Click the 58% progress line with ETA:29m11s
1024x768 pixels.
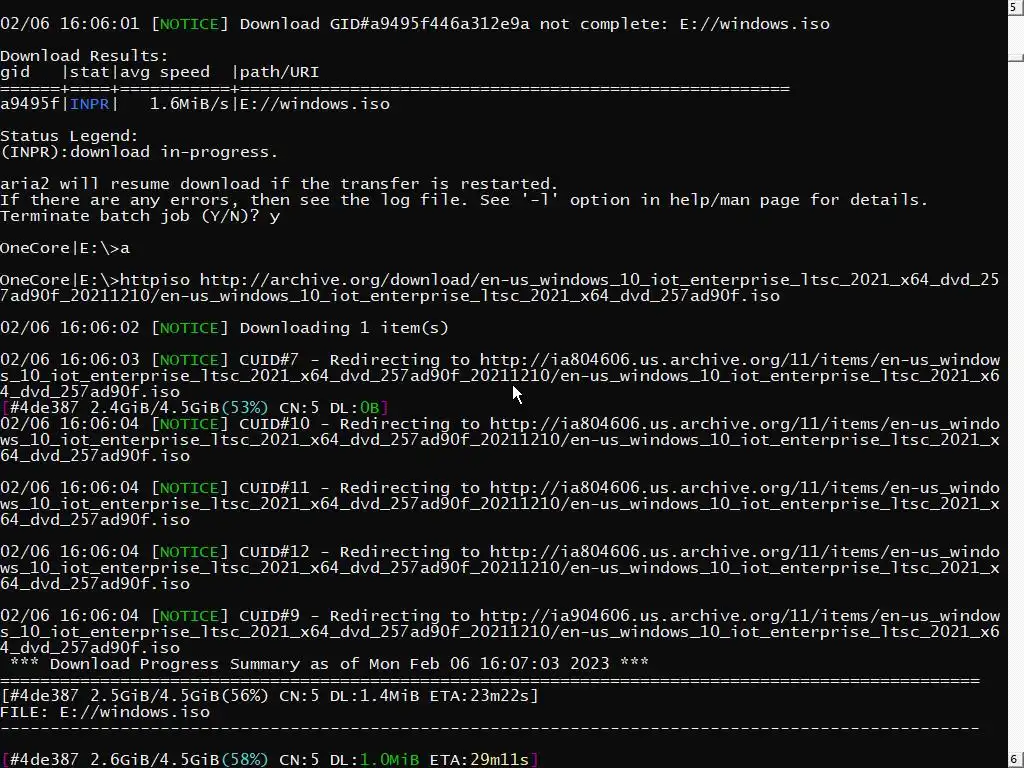(x=270, y=760)
